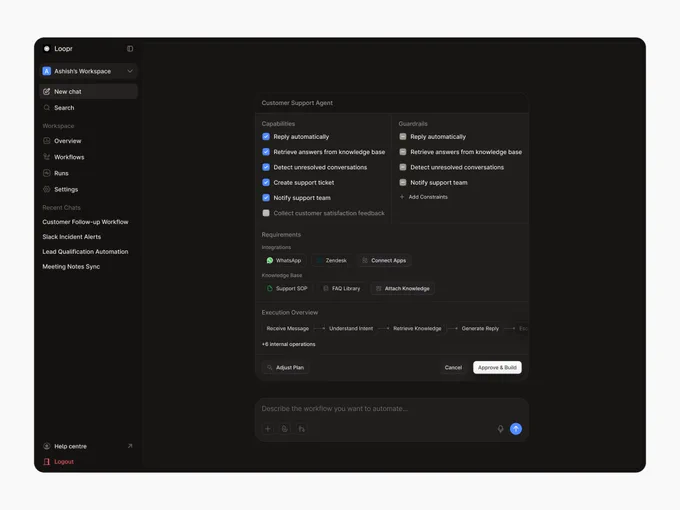Select the Support SOP knowledge chip
Screen dimensions: 680x510
pos(287,288)
